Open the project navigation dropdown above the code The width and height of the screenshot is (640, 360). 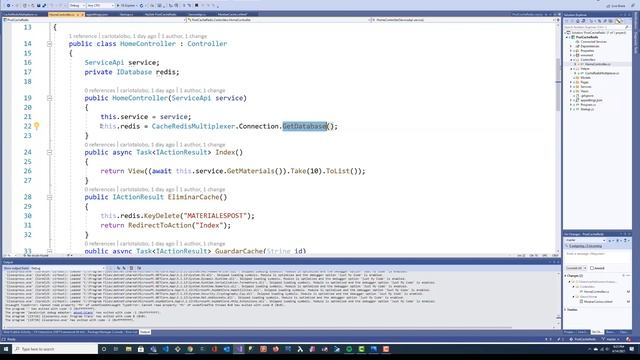click(94, 20)
